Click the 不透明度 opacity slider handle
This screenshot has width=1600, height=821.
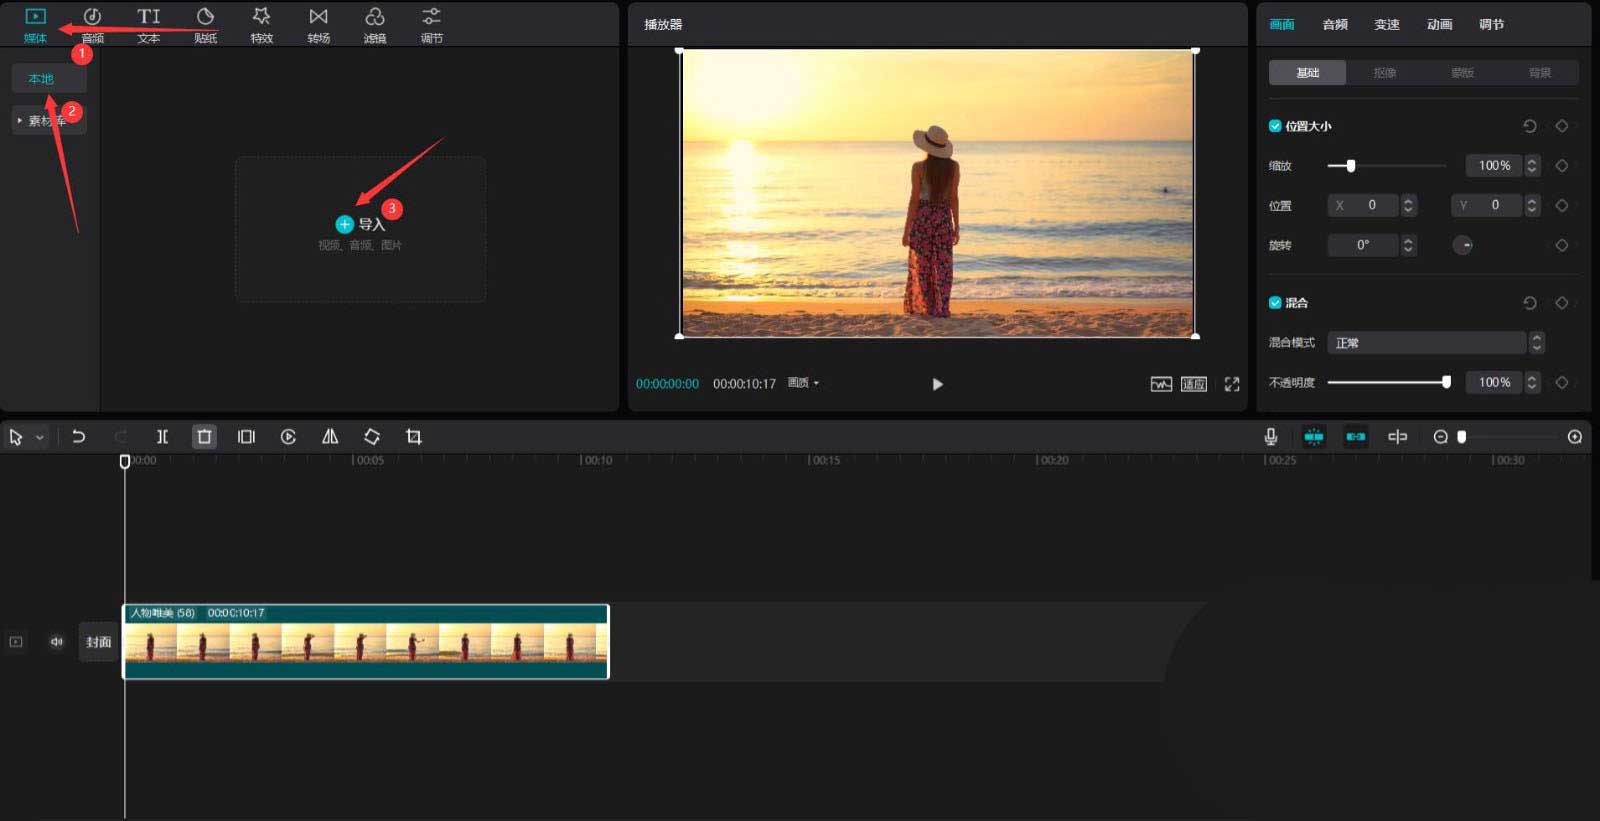click(x=1446, y=382)
